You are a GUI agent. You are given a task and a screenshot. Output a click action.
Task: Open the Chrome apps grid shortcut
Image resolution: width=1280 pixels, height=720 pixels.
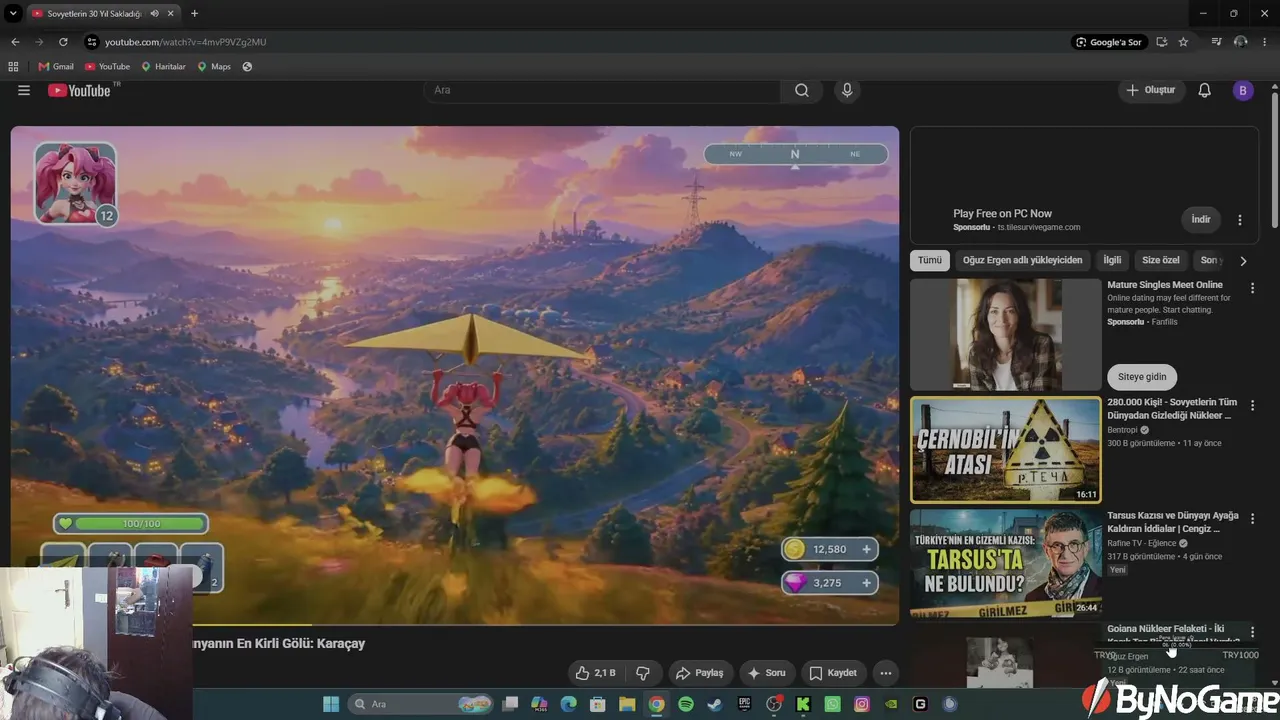click(x=13, y=67)
